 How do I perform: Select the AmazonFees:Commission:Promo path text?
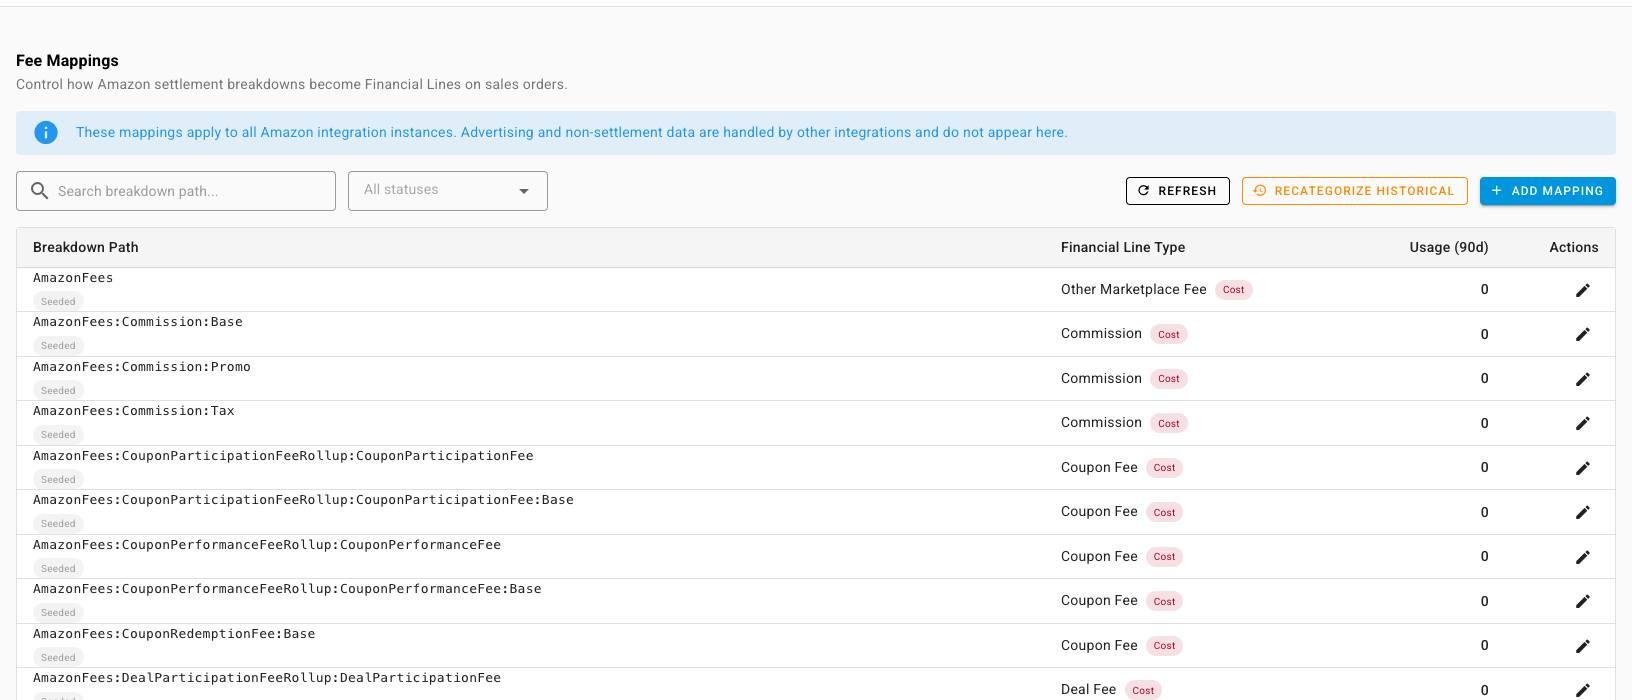(x=142, y=367)
